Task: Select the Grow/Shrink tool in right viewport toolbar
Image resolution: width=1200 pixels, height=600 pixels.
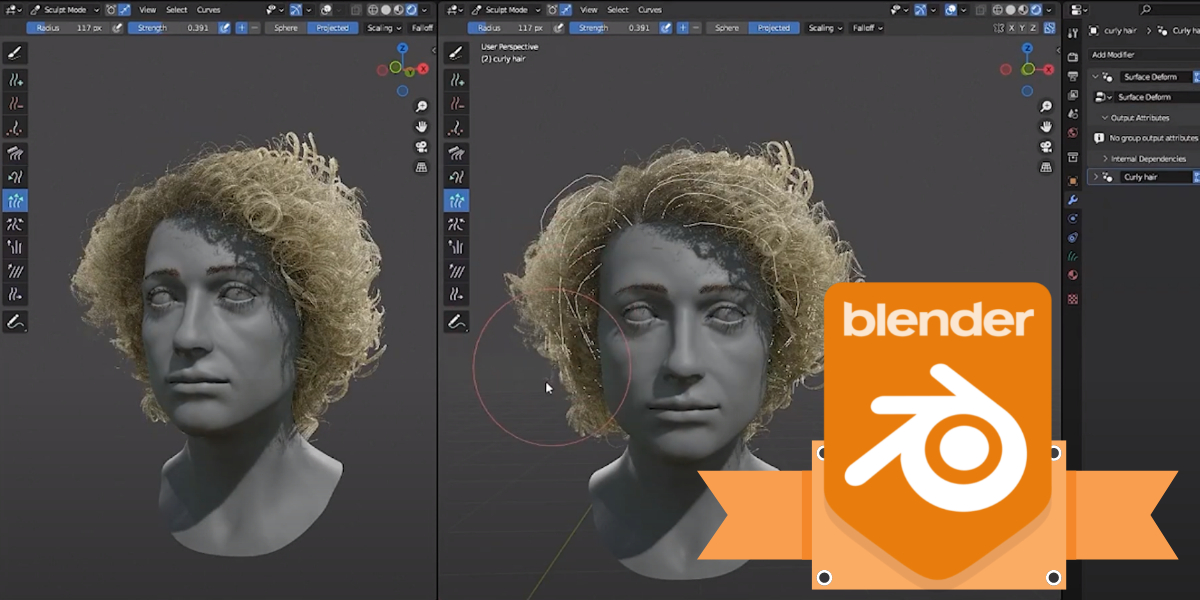Action: (x=456, y=201)
